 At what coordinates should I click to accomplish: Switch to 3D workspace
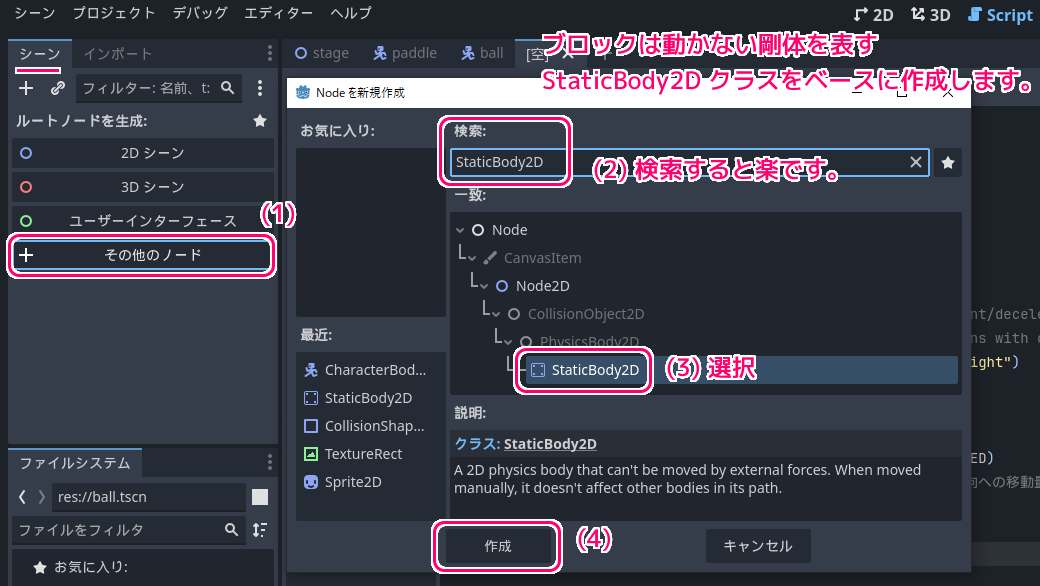[931, 15]
